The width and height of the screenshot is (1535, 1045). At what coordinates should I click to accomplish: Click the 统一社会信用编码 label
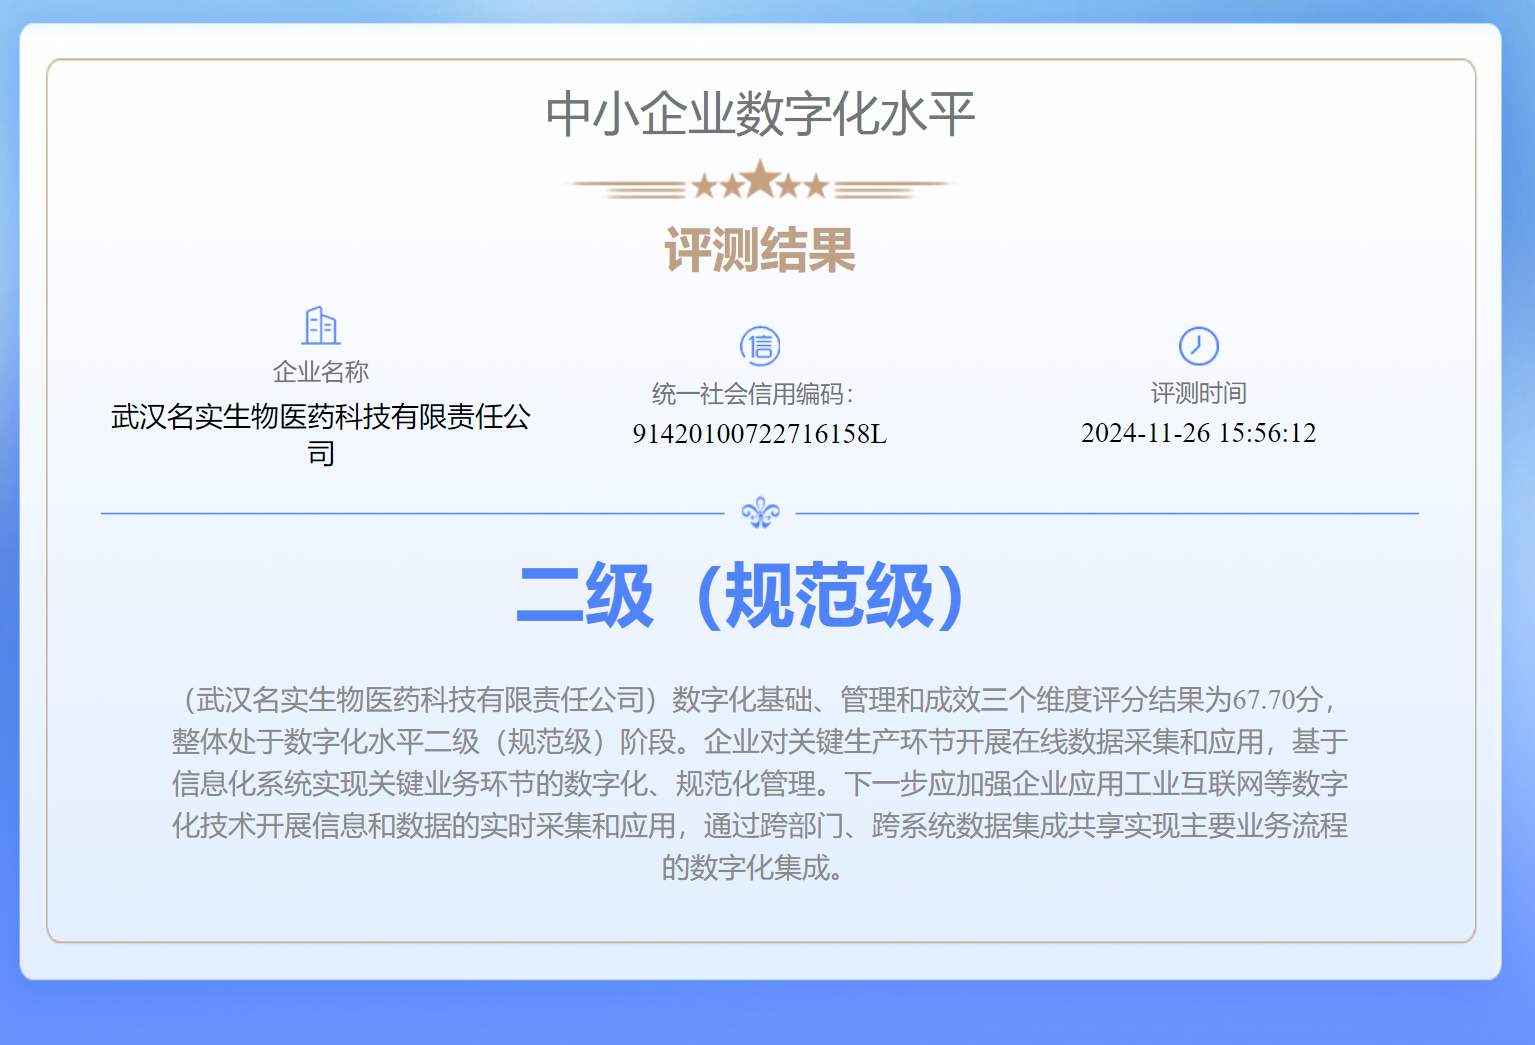(752, 394)
